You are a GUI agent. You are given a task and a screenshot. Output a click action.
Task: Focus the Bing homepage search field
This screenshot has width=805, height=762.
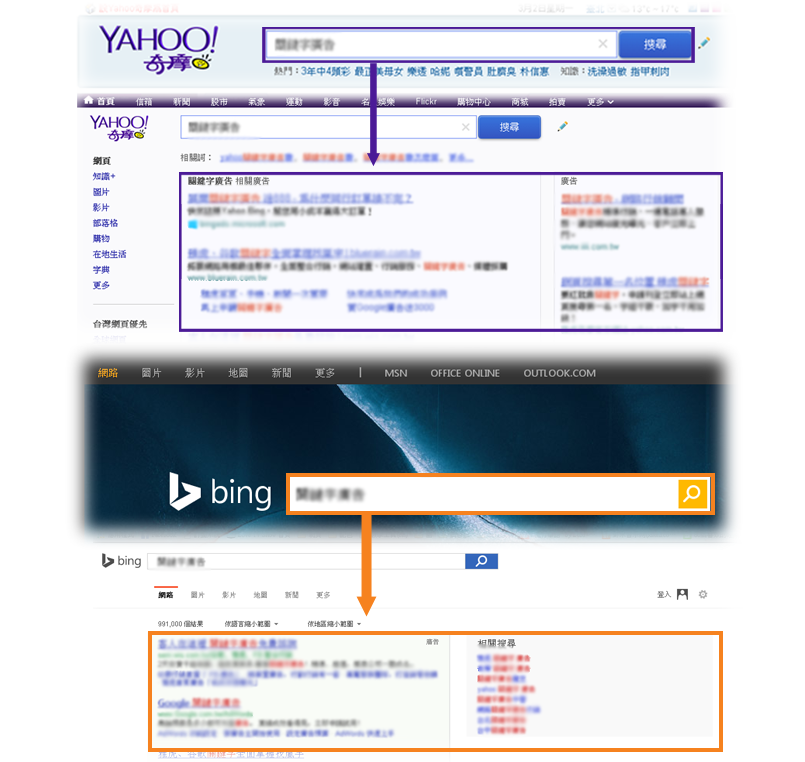pyautogui.click(x=484, y=493)
